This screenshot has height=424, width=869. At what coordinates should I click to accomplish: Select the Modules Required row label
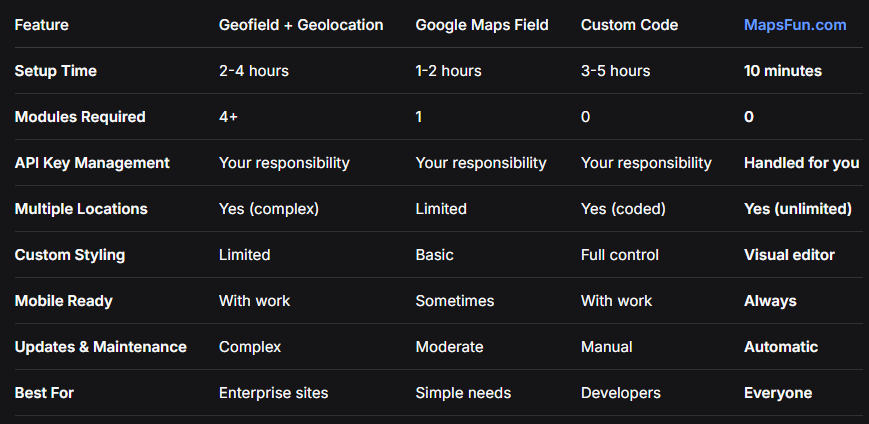[x=80, y=117]
